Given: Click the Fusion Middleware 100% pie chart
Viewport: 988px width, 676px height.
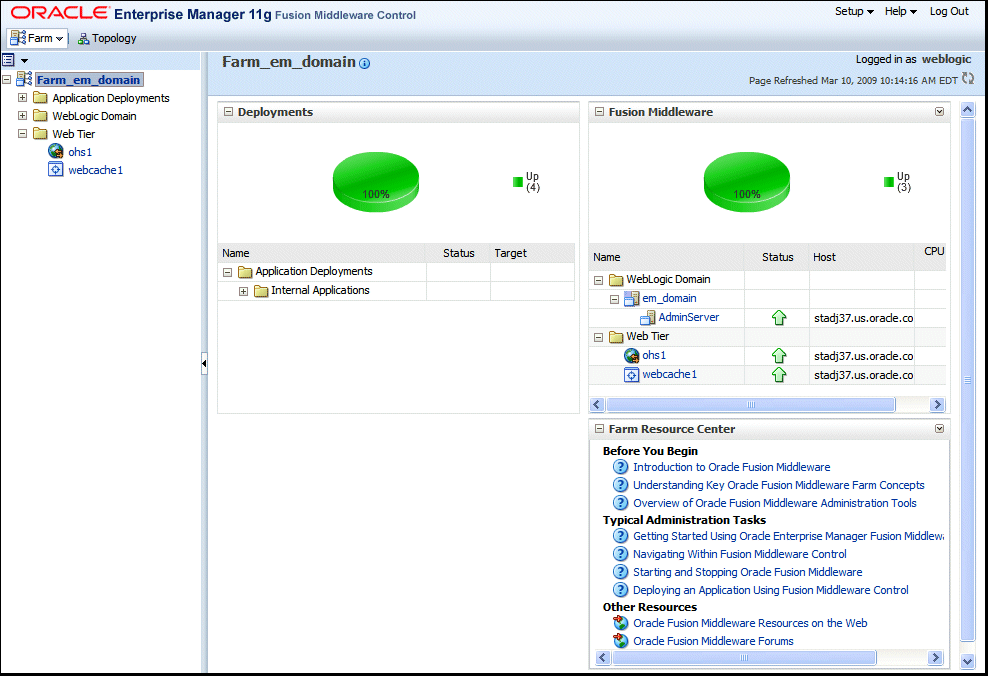Looking at the screenshot, I should coord(747,182).
